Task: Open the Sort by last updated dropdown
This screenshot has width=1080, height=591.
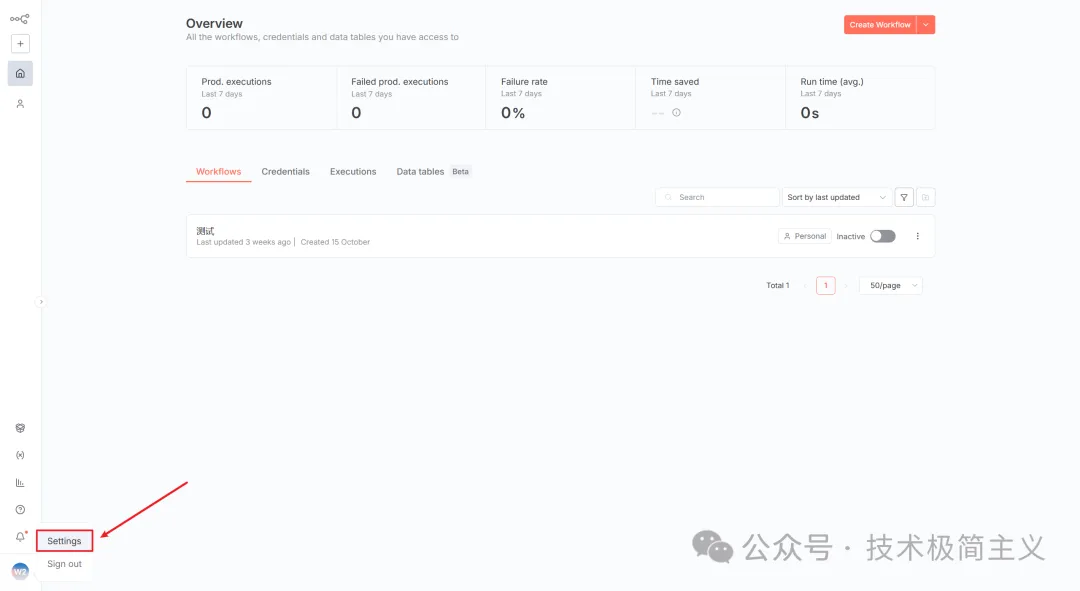Action: pos(836,197)
